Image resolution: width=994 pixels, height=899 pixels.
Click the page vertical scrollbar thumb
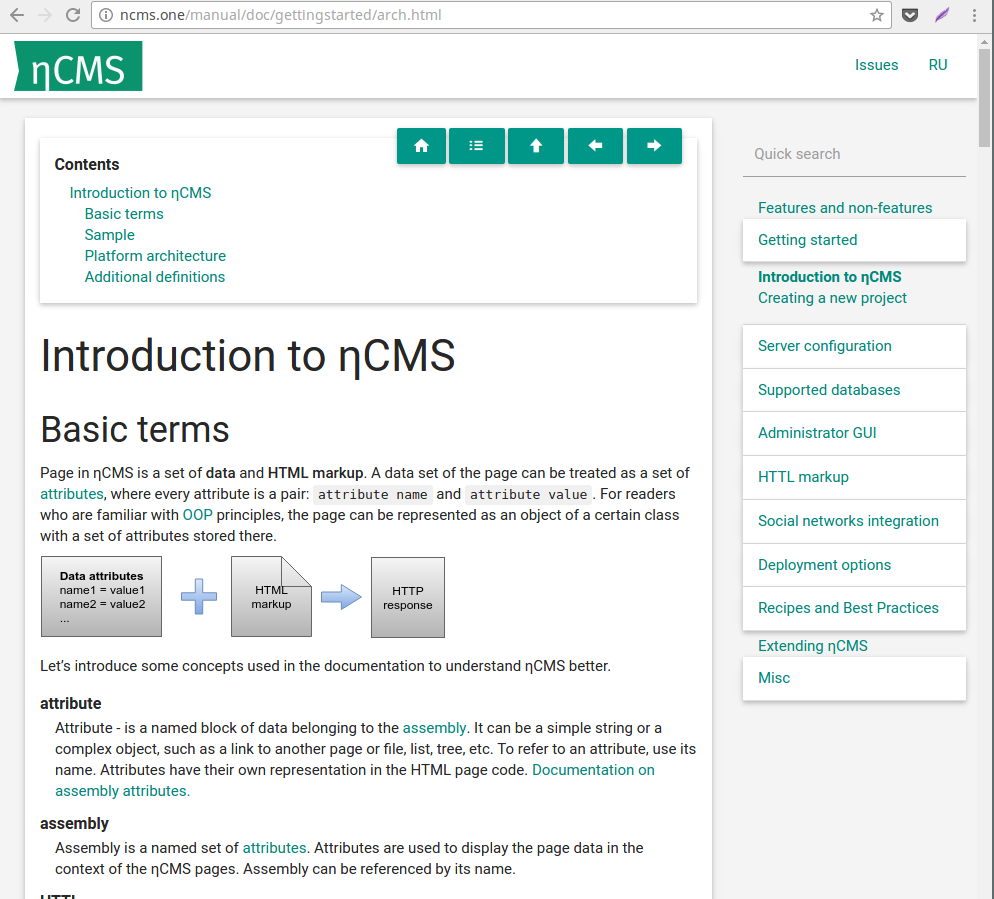[984, 96]
